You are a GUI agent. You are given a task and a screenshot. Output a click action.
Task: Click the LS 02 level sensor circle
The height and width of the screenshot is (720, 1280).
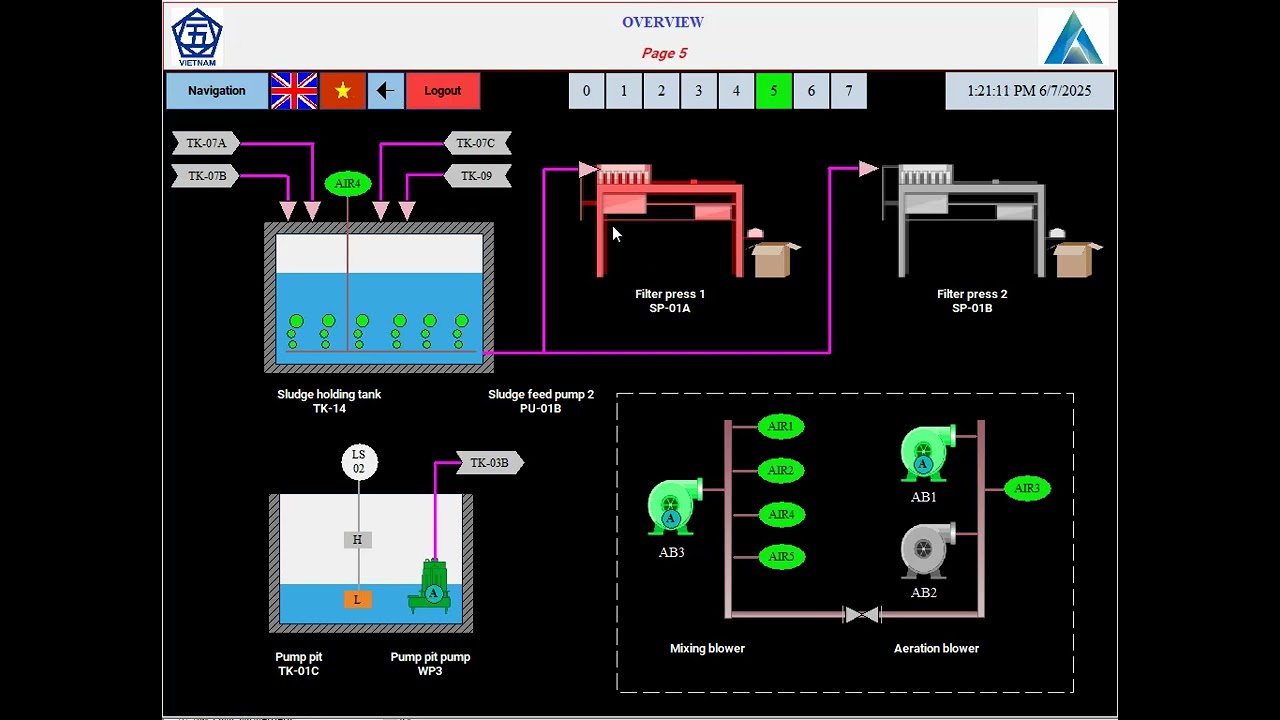359,462
